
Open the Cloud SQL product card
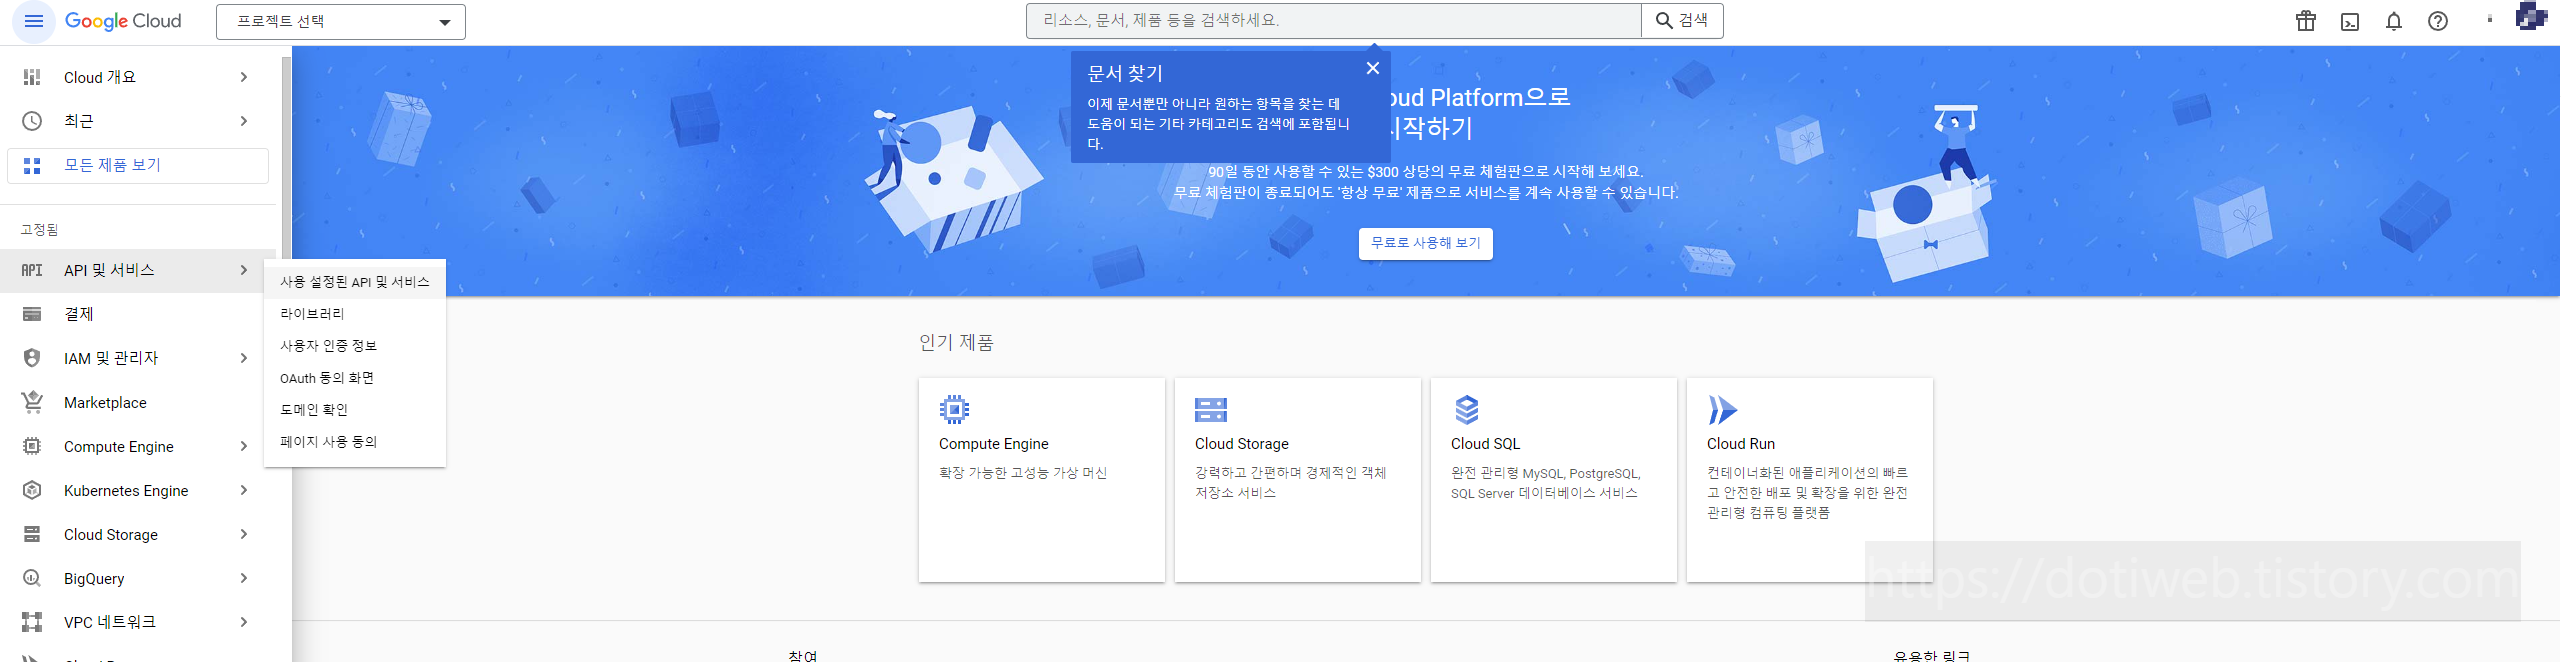tap(1554, 480)
